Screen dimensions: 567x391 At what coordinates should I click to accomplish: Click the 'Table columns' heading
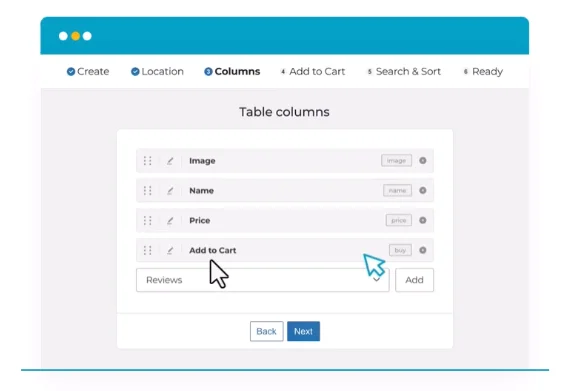[284, 112]
